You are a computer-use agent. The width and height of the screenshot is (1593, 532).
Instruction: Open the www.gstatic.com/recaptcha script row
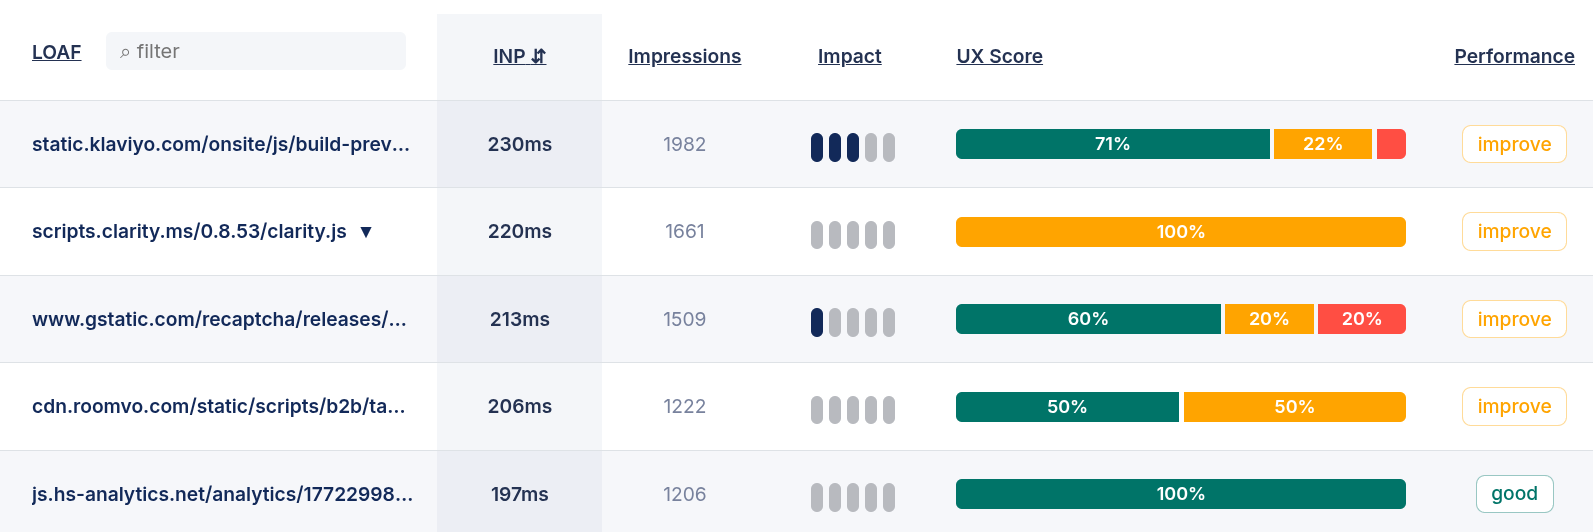(219, 319)
